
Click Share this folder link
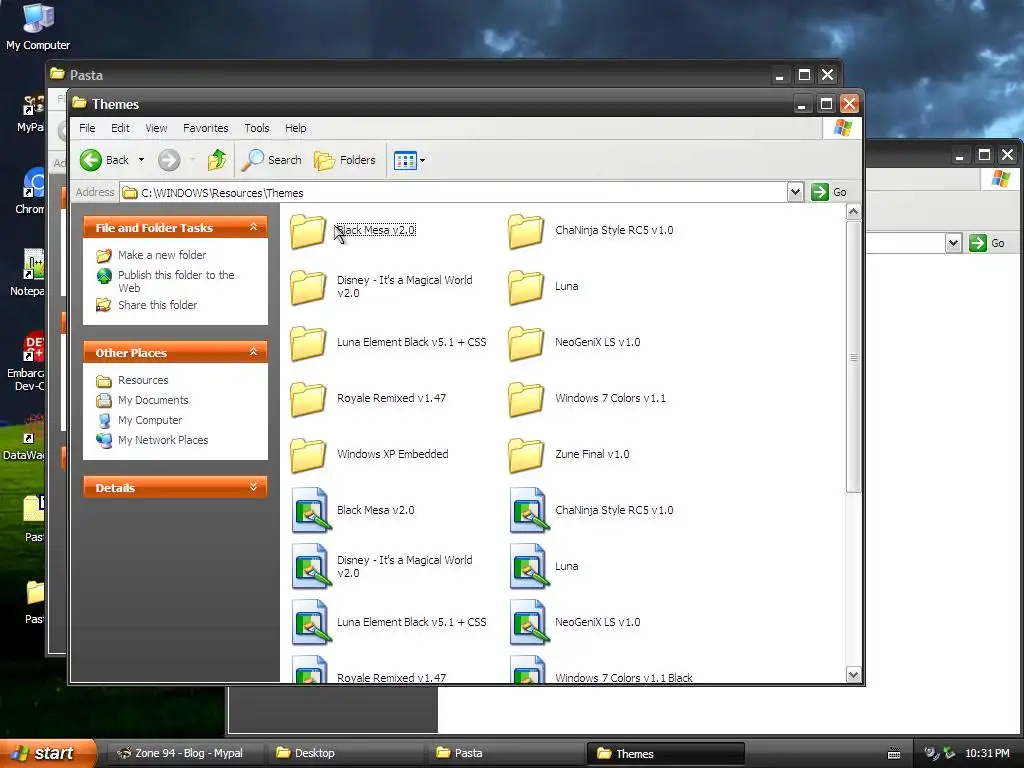click(x=157, y=305)
